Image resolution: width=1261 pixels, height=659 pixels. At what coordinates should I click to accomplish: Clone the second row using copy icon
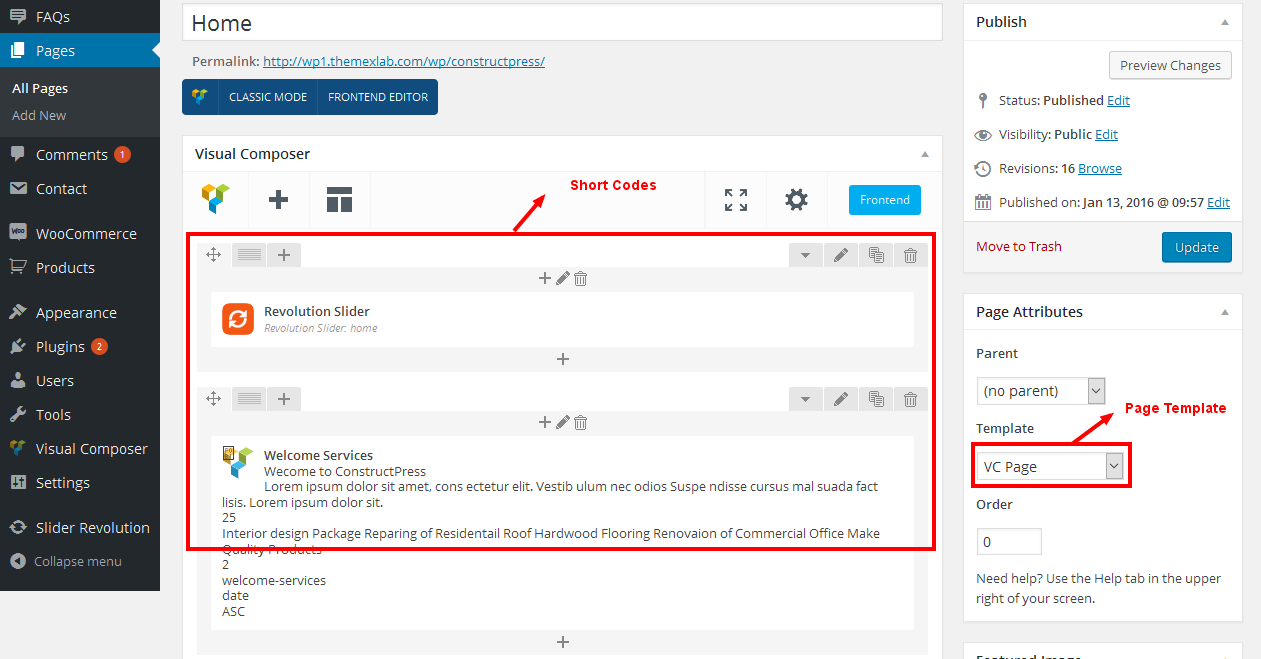[876, 400]
